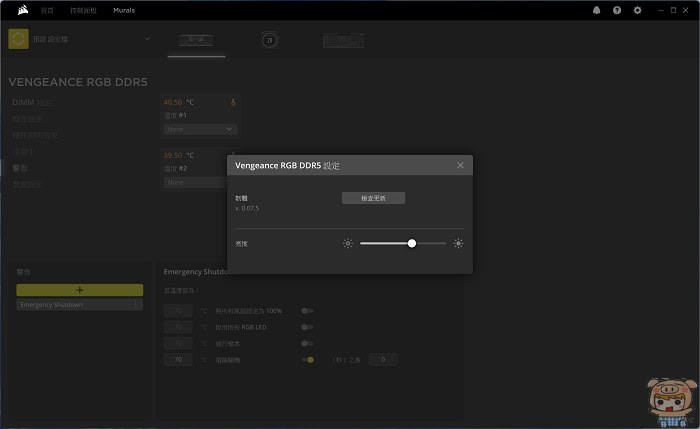This screenshot has height=429, width=700.
Task: Select 警告 in the sidebar
Action: (x=20, y=168)
